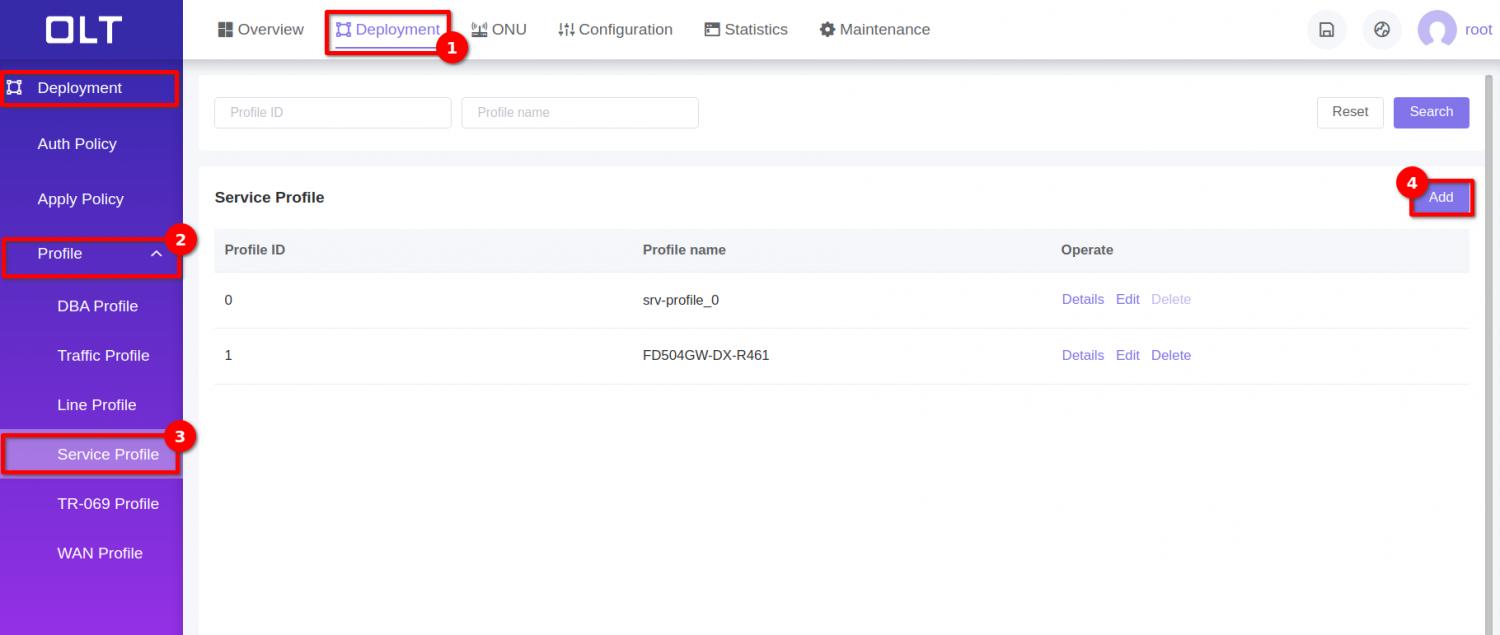
Task: Click the Profile name search field
Action: pyautogui.click(x=580, y=112)
